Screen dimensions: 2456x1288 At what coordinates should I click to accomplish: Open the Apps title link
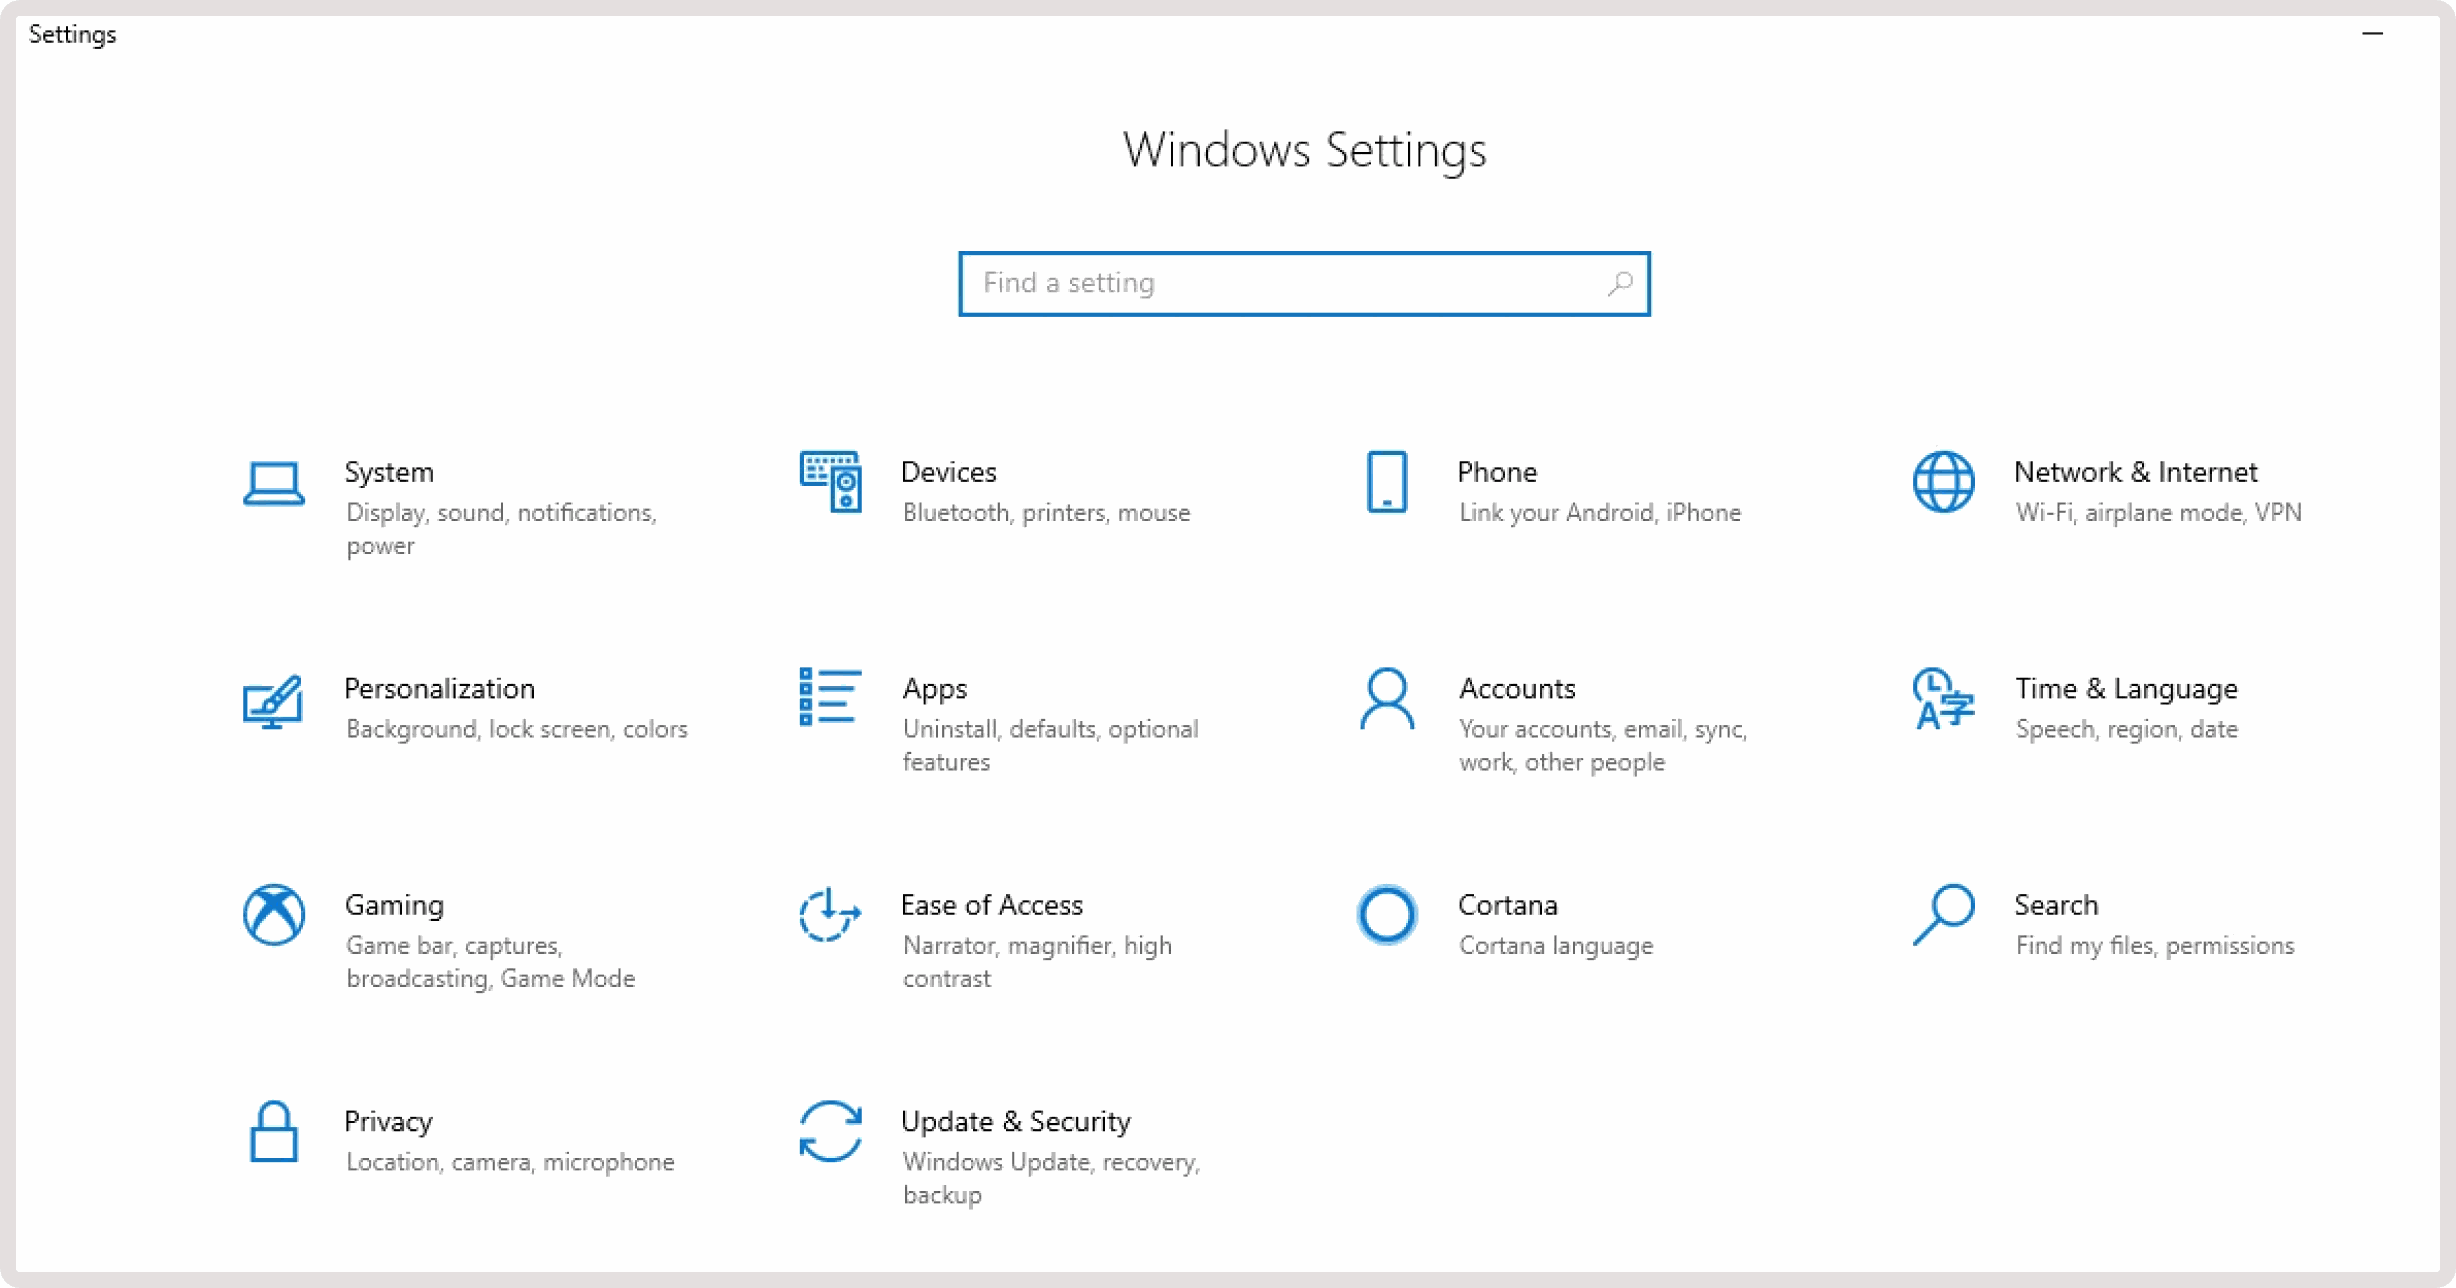(934, 689)
